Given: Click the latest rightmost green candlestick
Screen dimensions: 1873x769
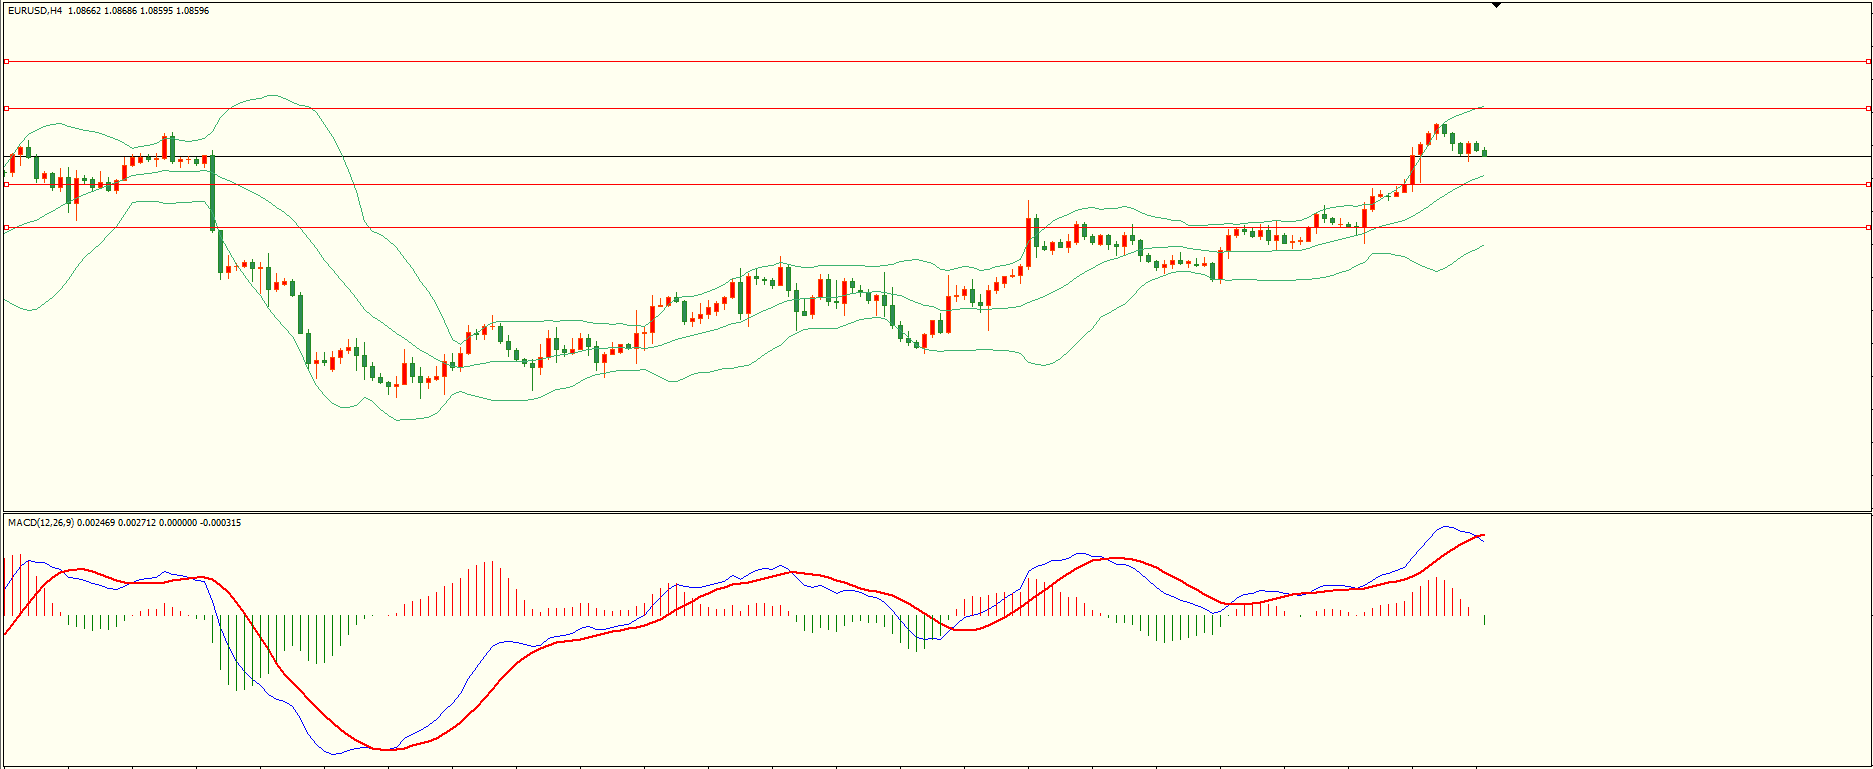Looking at the screenshot, I should pyautogui.click(x=1484, y=152).
